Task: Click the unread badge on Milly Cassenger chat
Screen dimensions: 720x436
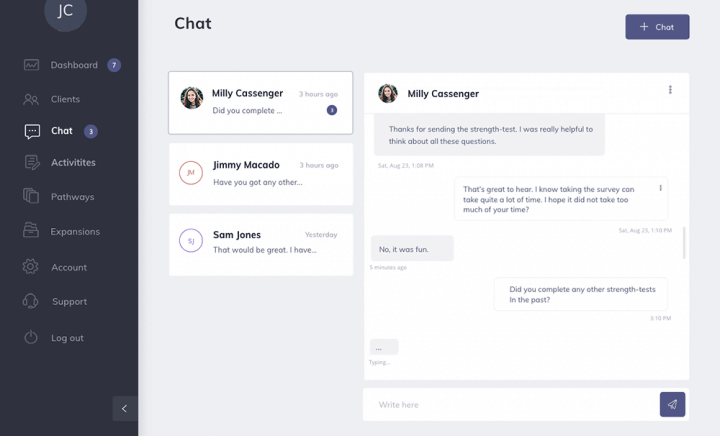Action: [x=332, y=110]
